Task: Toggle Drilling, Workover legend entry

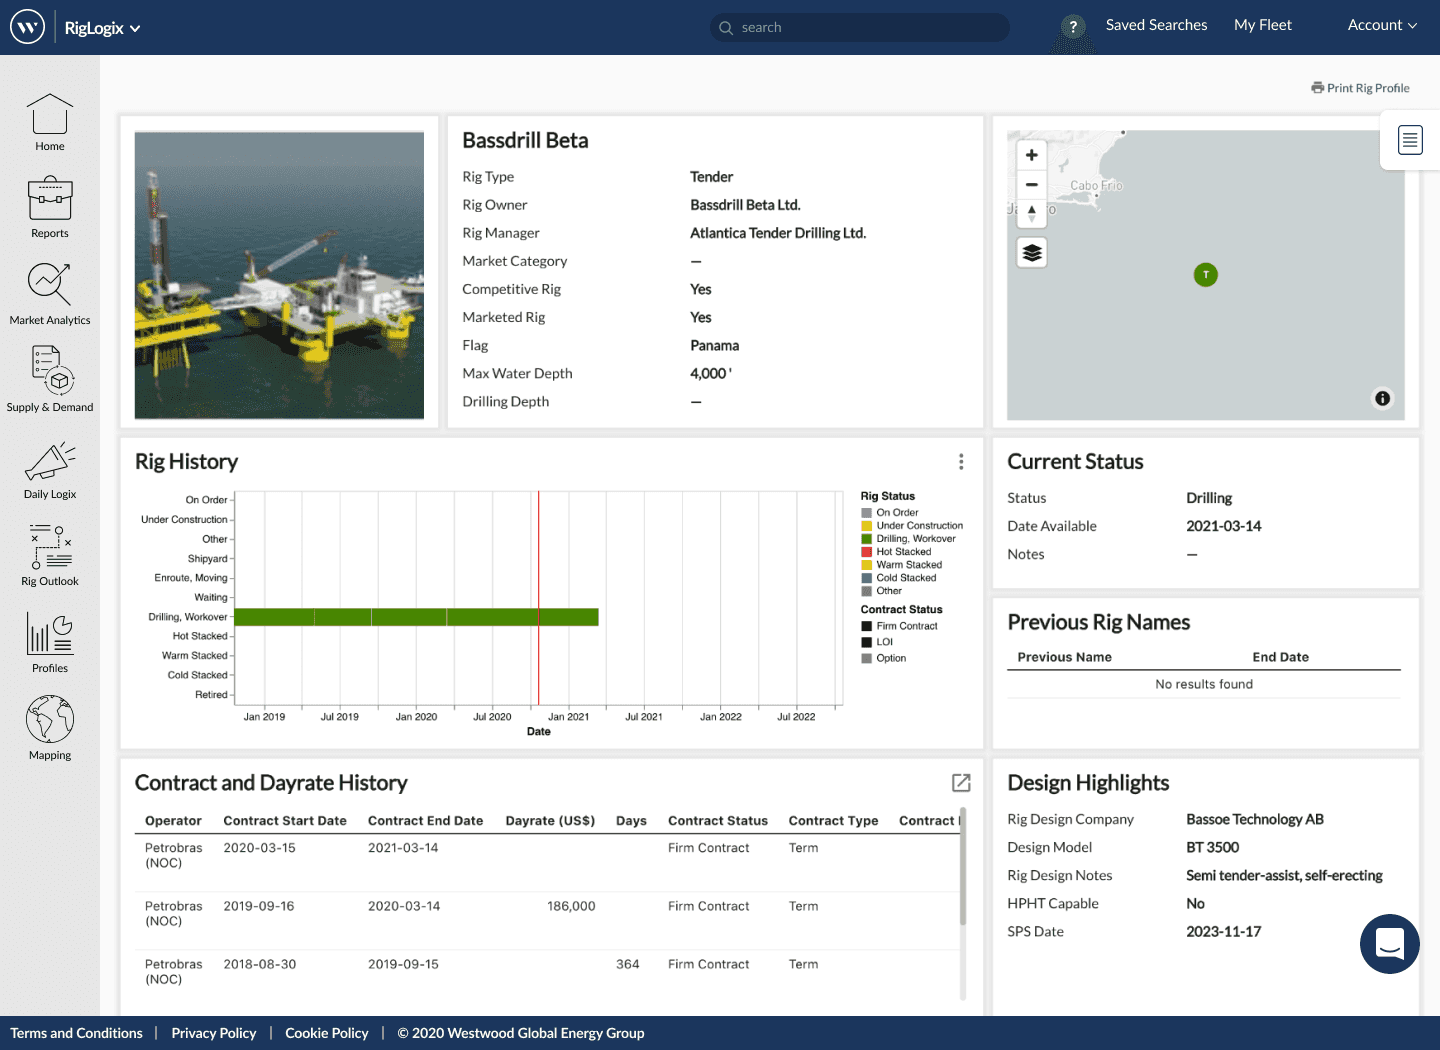Action: coord(915,539)
